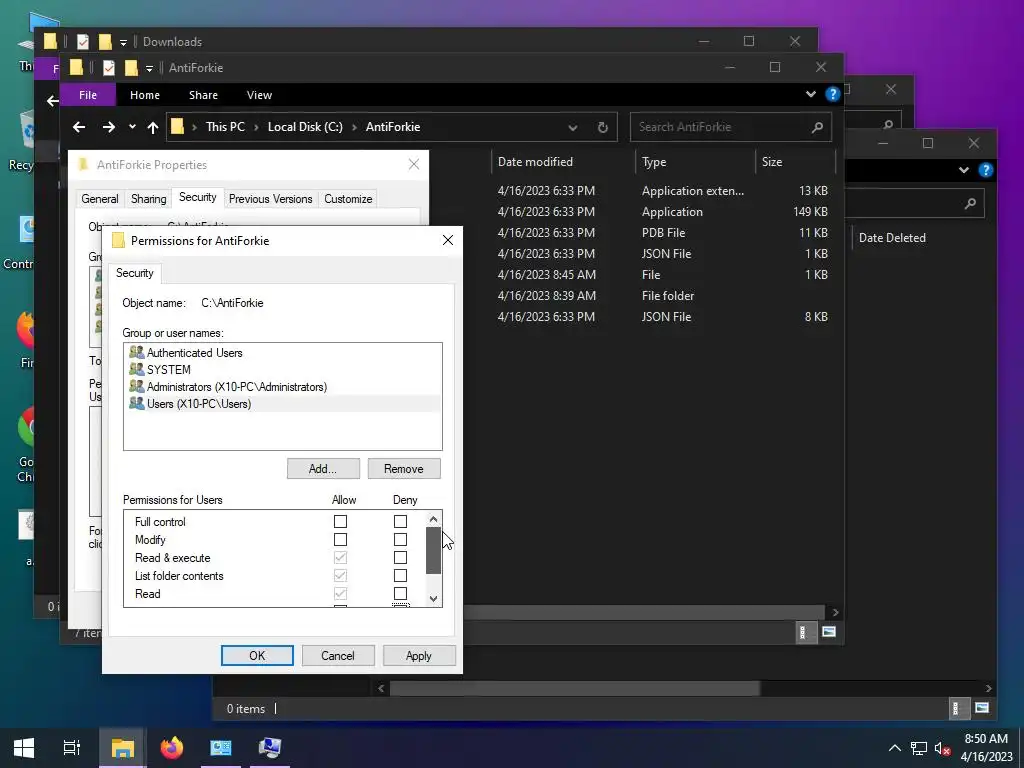Switch to Sharing tab in Properties
The height and width of the screenshot is (768, 1024).
click(x=148, y=199)
